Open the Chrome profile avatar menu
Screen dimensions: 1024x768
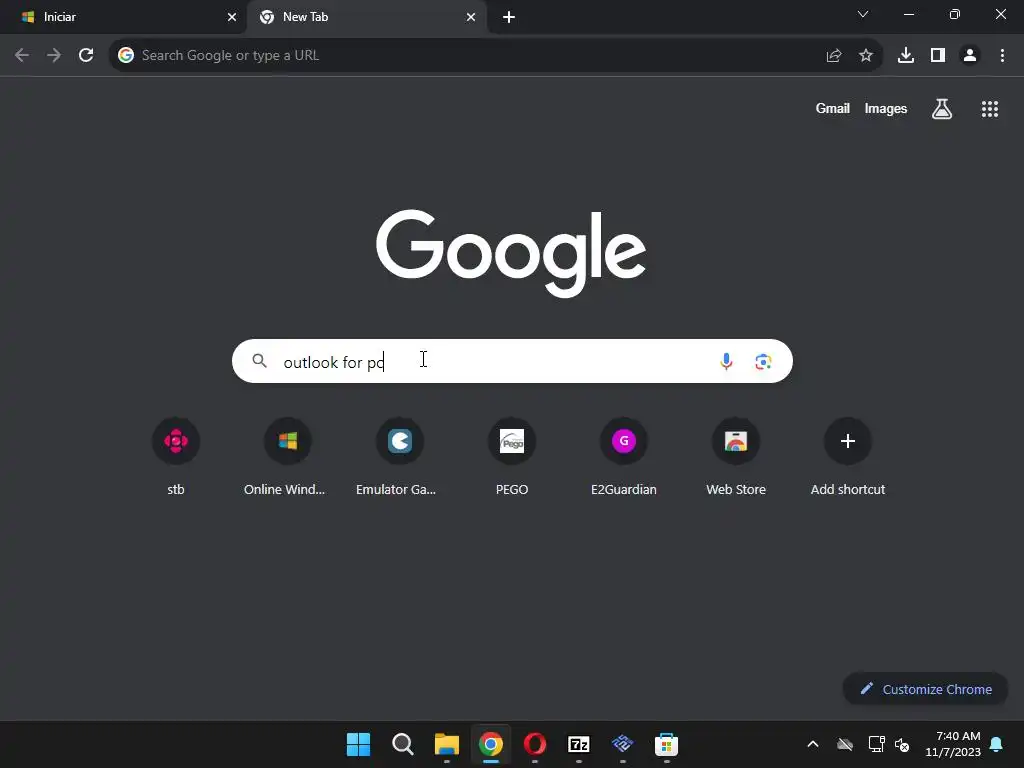970,56
